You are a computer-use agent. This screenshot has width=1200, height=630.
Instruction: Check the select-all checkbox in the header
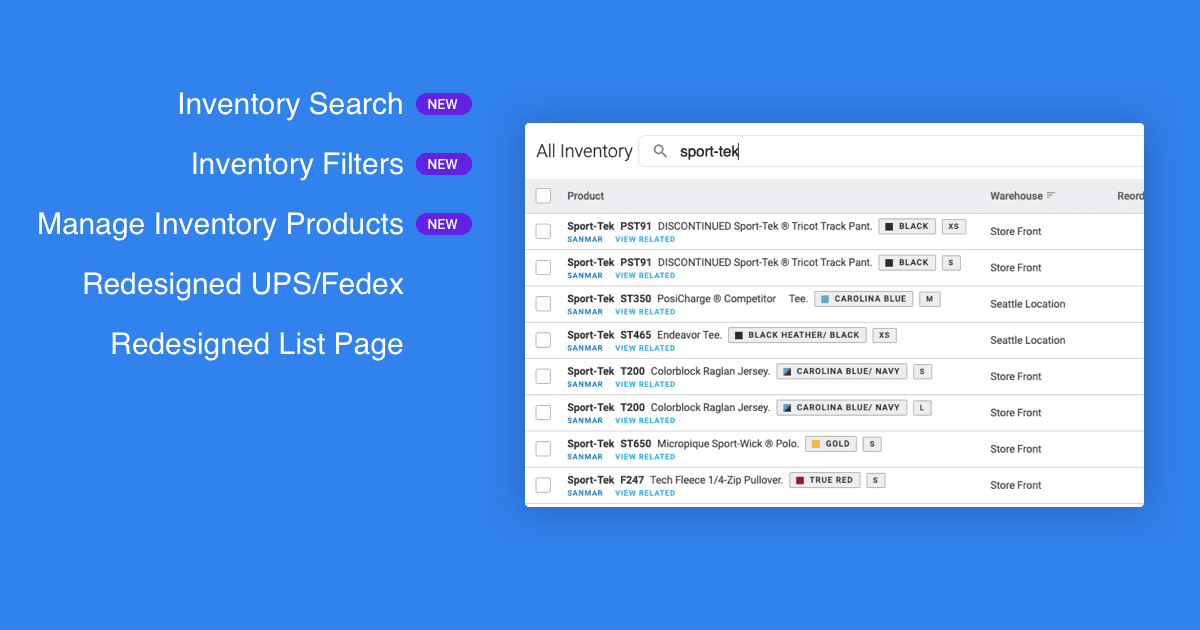543,195
